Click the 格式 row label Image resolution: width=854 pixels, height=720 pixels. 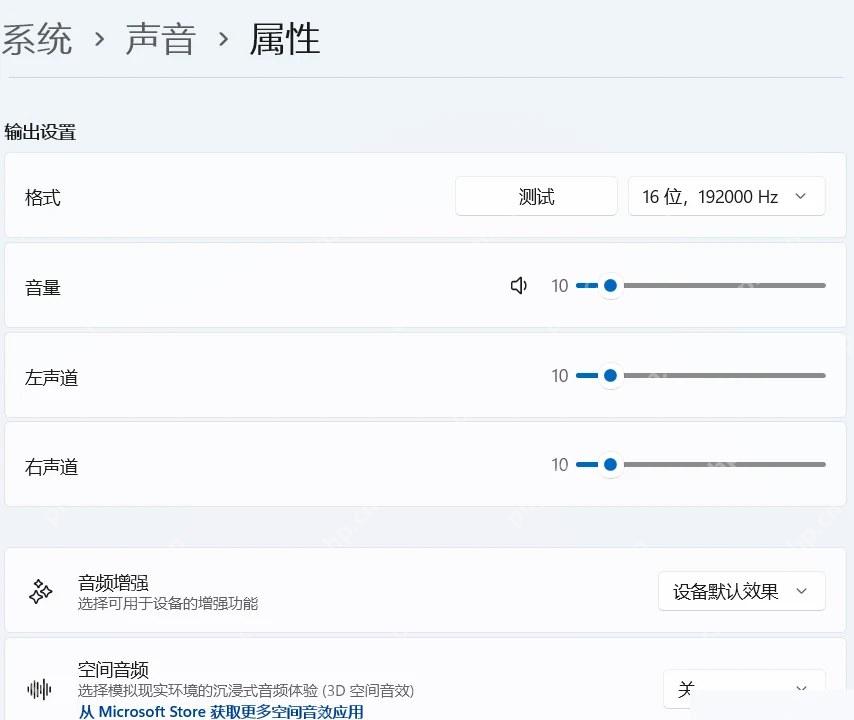pyautogui.click(x=42, y=197)
